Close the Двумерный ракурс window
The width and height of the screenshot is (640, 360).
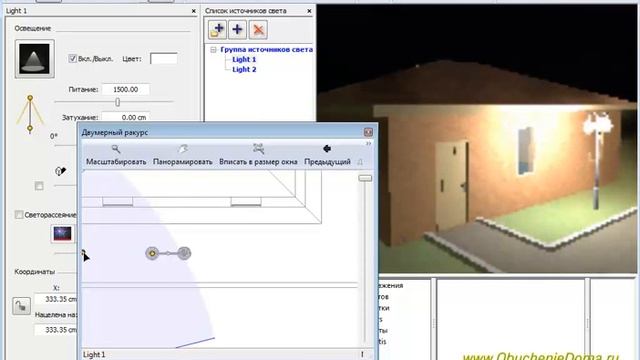click(x=368, y=132)
